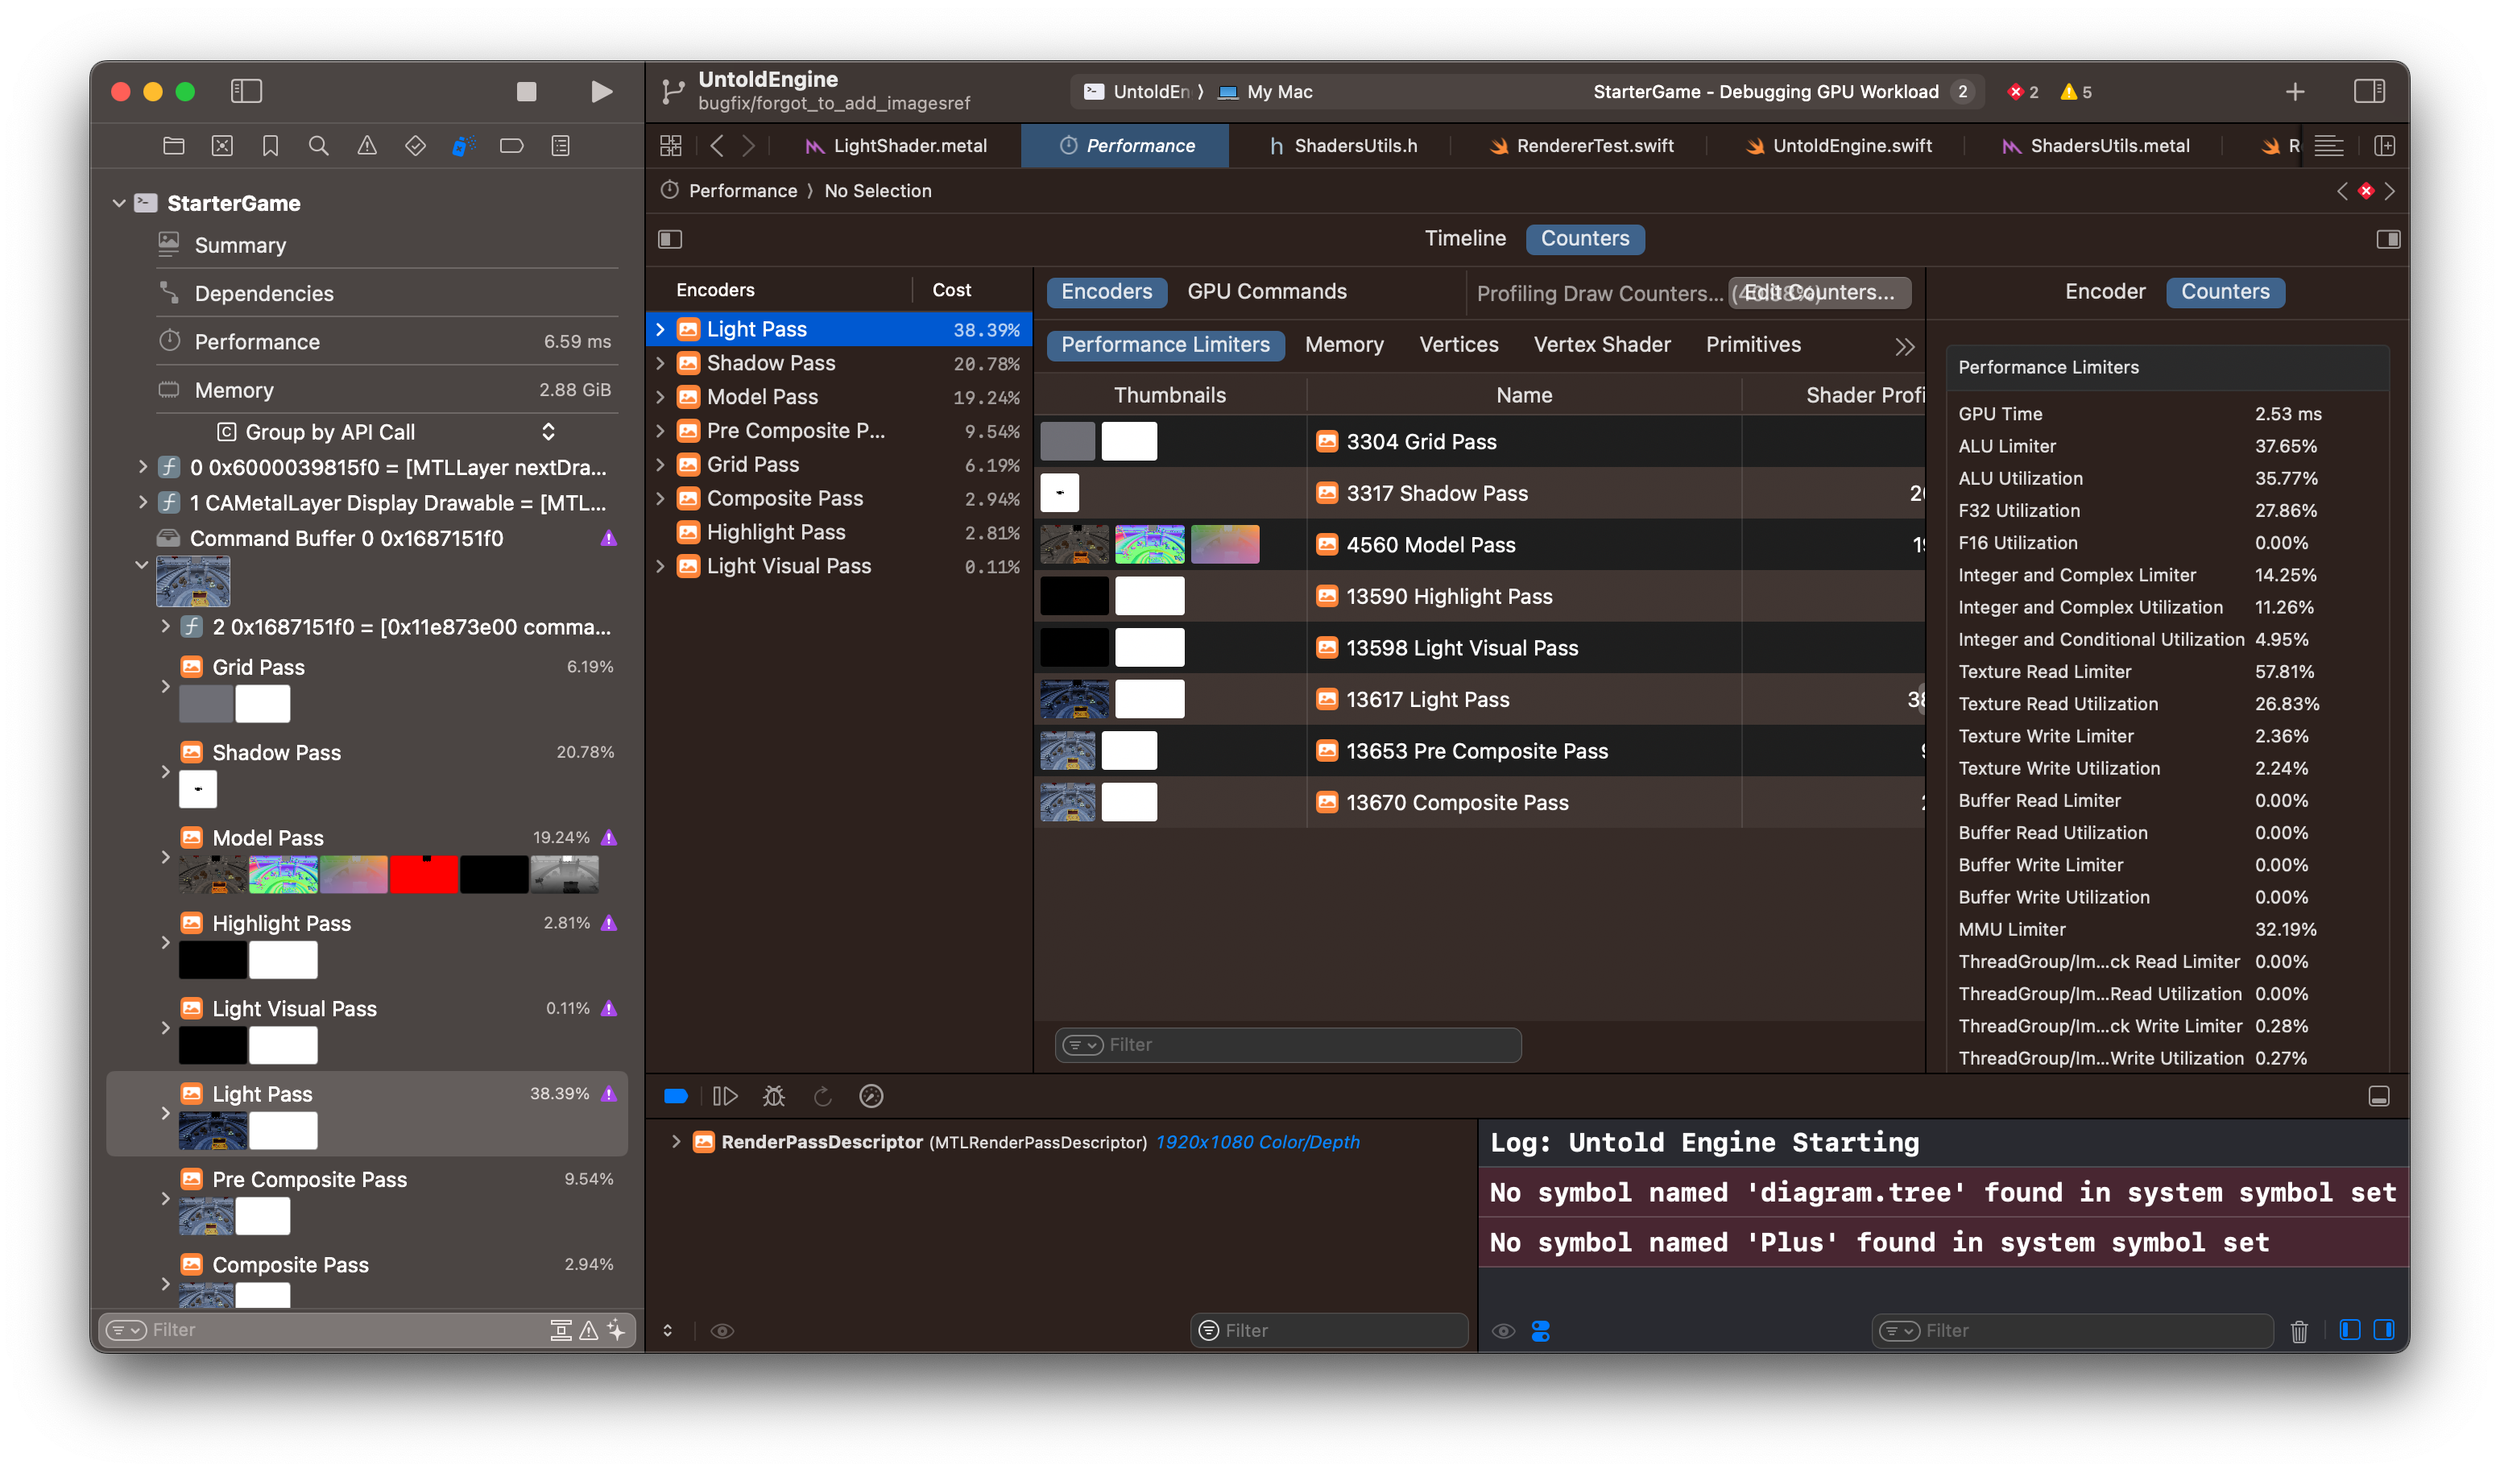This screenshot has height=1472, width=2500.
Task: Open the project navigator folder icon
Action: [174, 146]
